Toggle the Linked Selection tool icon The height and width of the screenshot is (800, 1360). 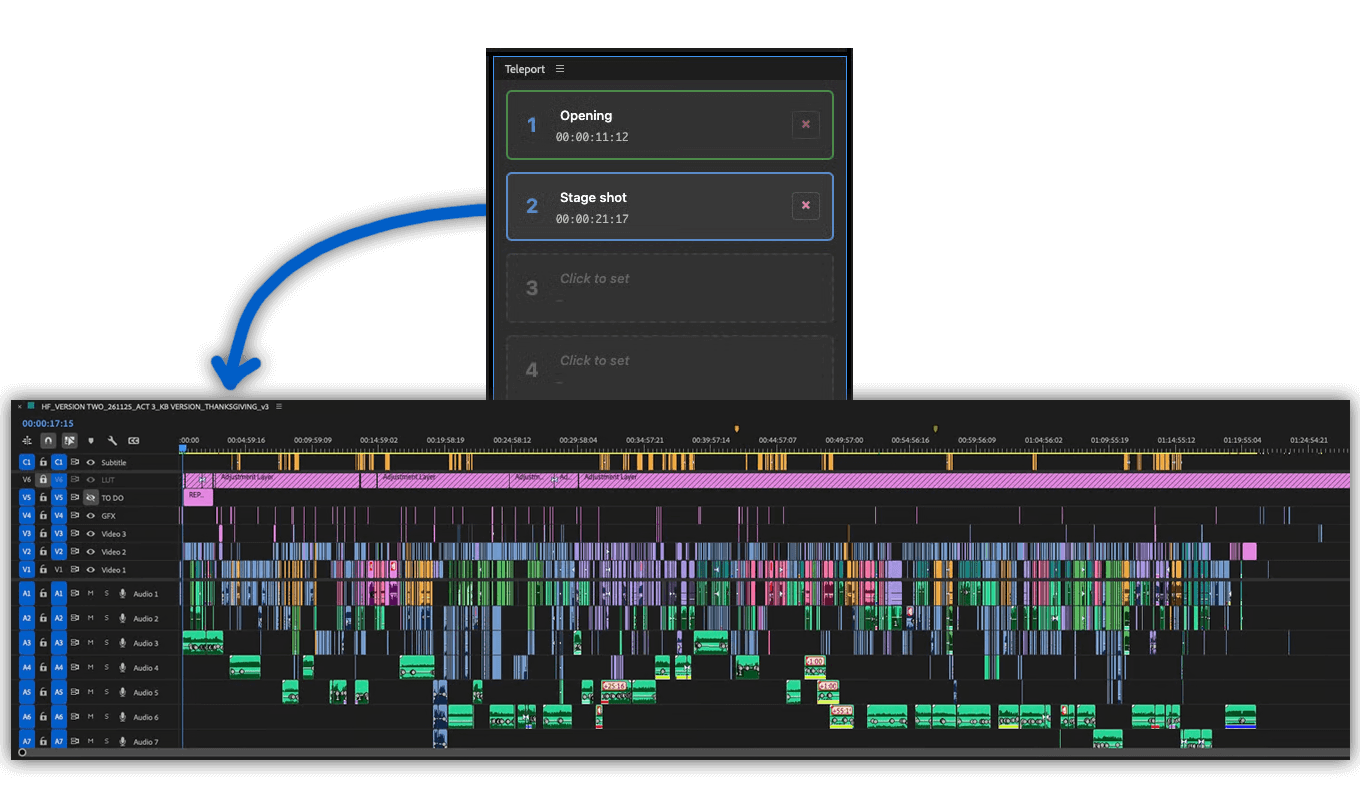[70, 440]
